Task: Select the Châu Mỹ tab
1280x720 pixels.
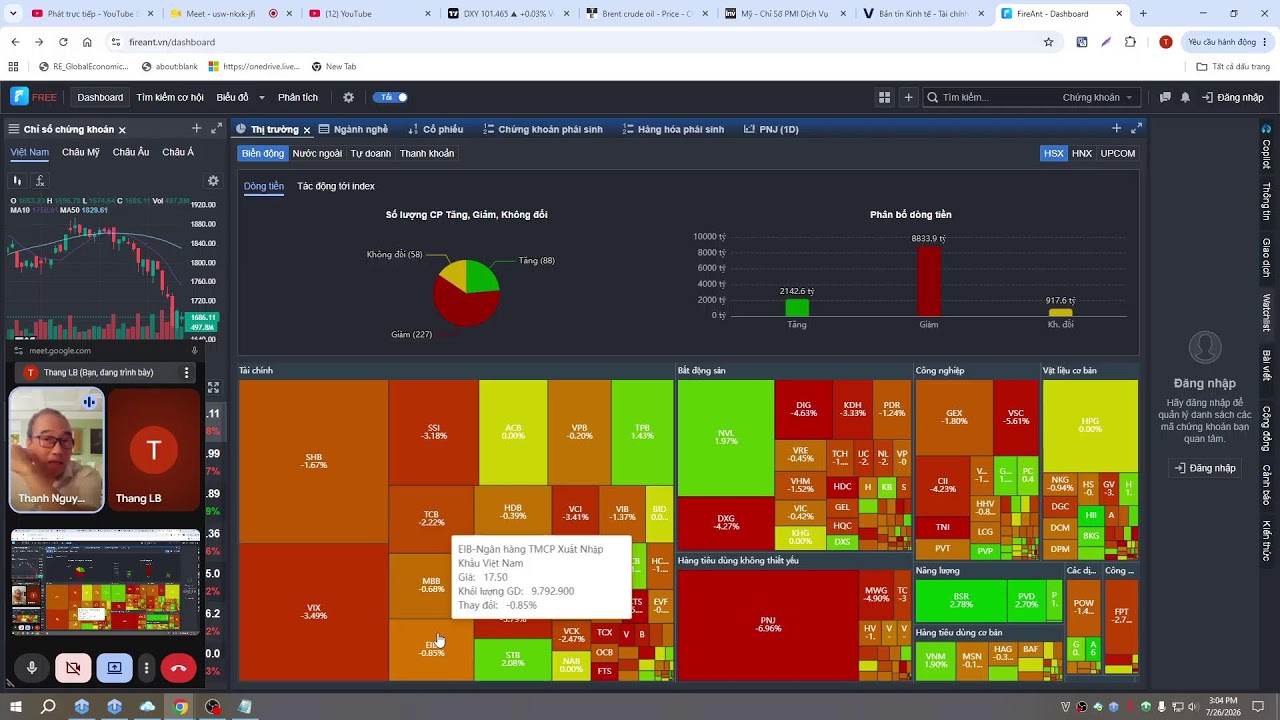Action: 81,152
